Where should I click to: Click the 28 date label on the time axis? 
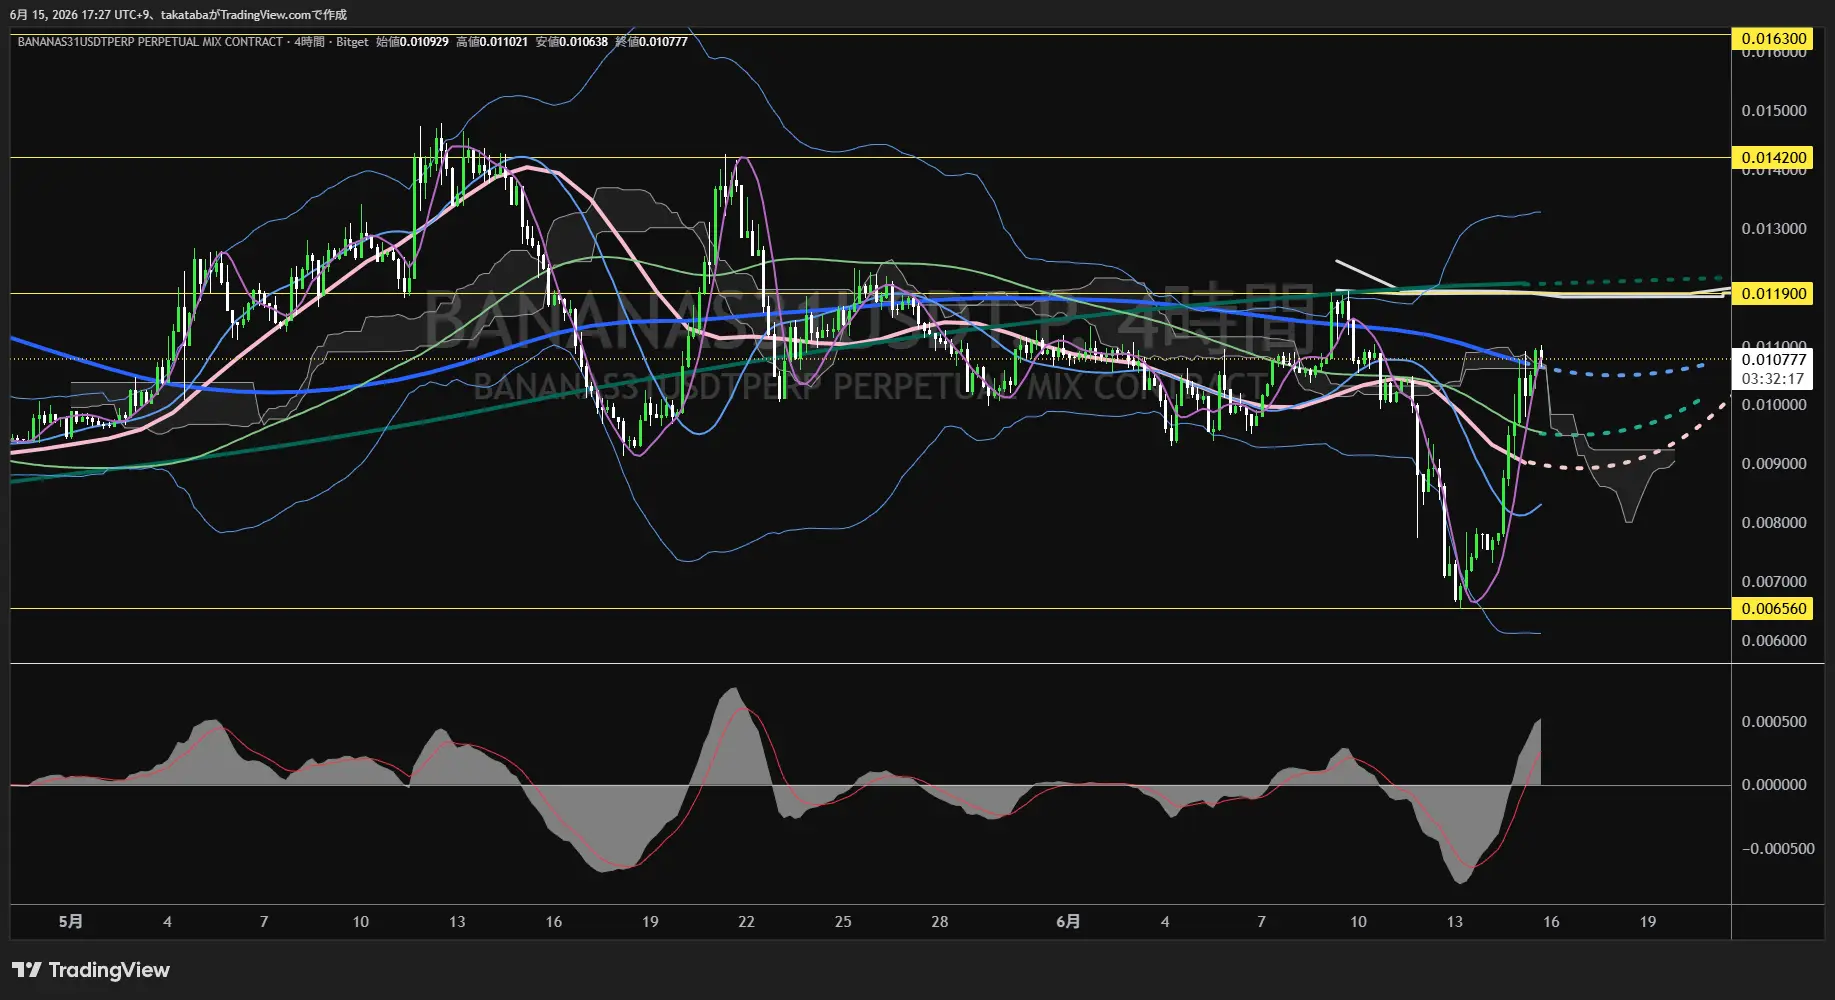[940, 922]
